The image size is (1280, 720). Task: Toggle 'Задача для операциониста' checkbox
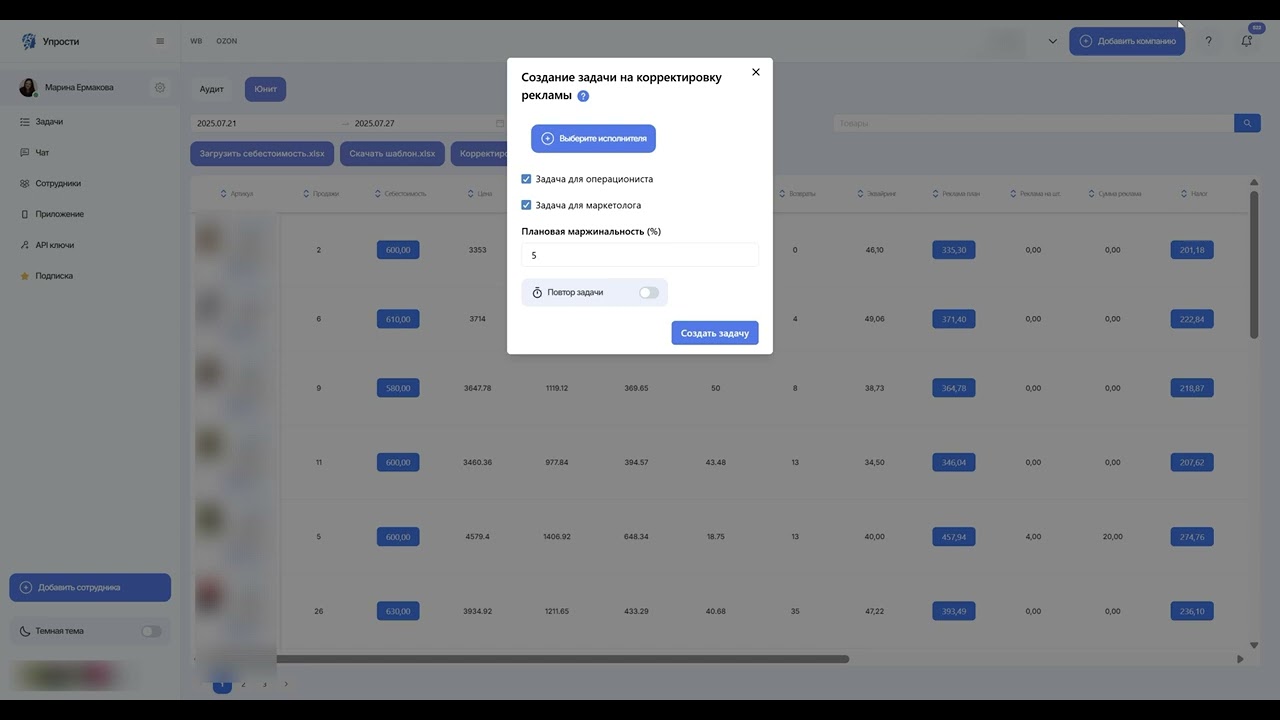click(526, 179)
